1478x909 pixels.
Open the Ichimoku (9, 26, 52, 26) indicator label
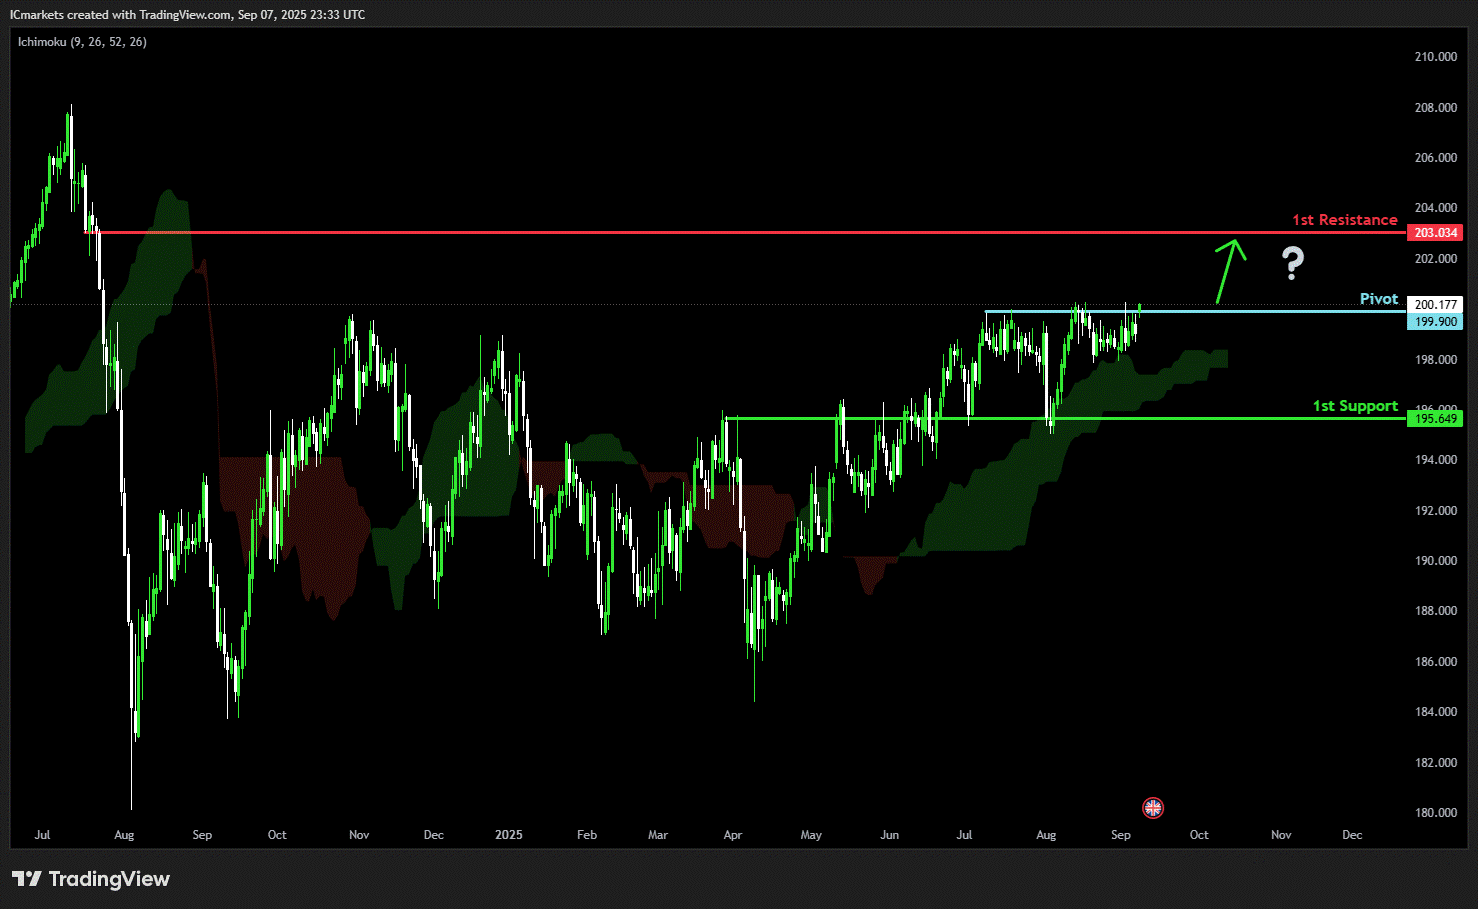point(82,42)
